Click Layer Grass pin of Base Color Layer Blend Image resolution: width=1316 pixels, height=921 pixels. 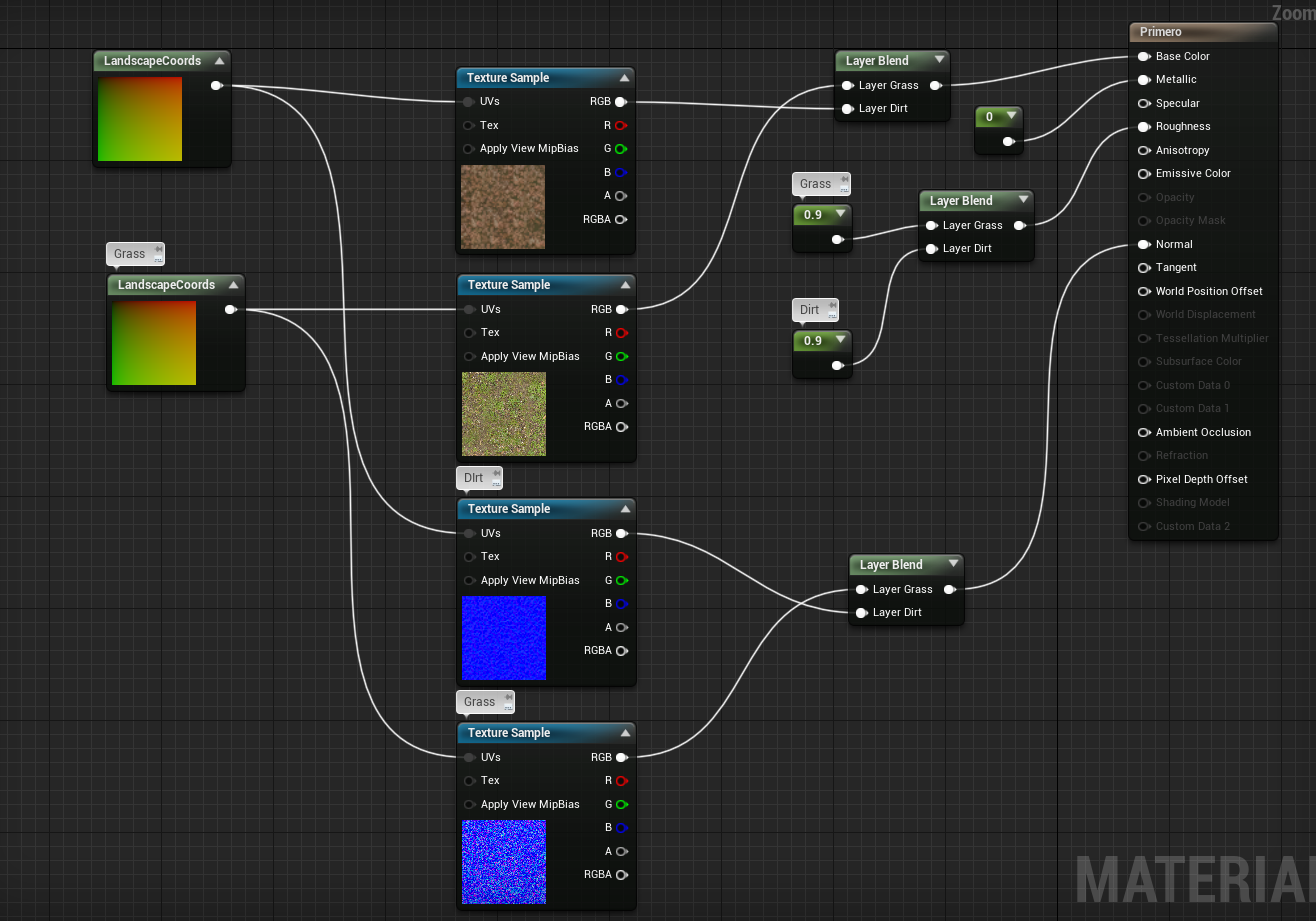pos(847,85)
